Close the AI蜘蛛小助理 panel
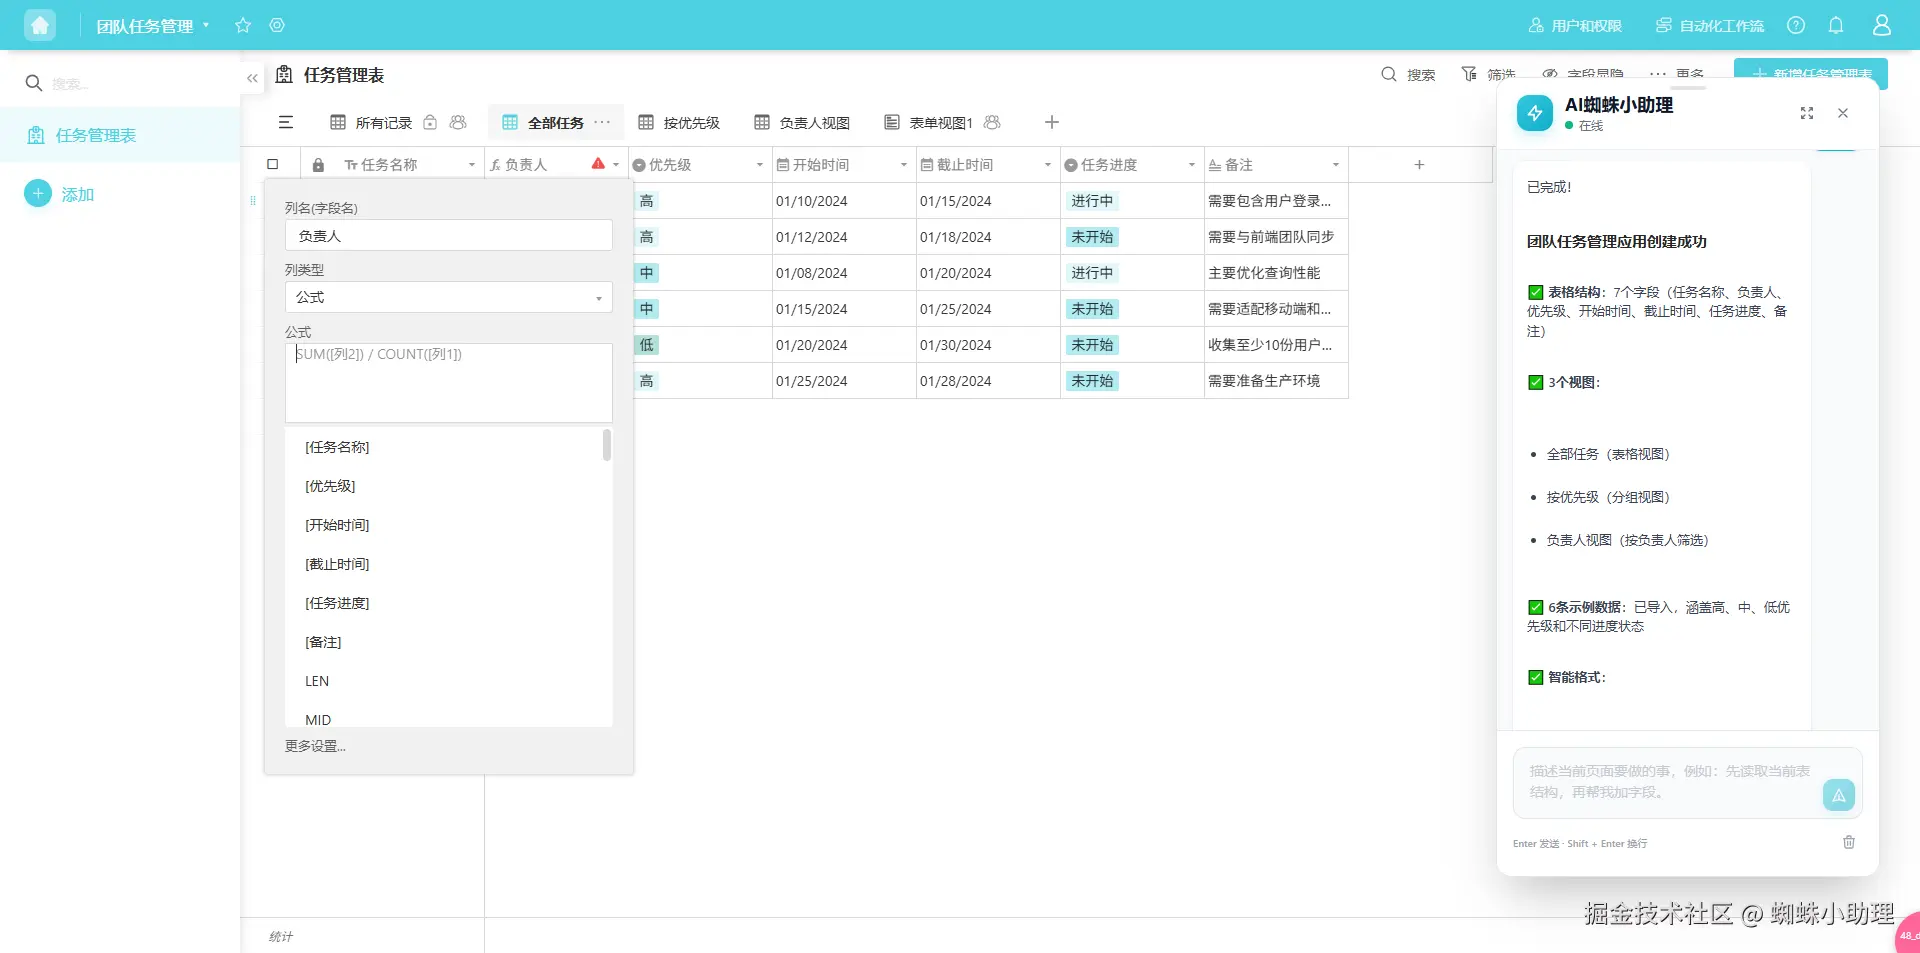 point(1843,113)
